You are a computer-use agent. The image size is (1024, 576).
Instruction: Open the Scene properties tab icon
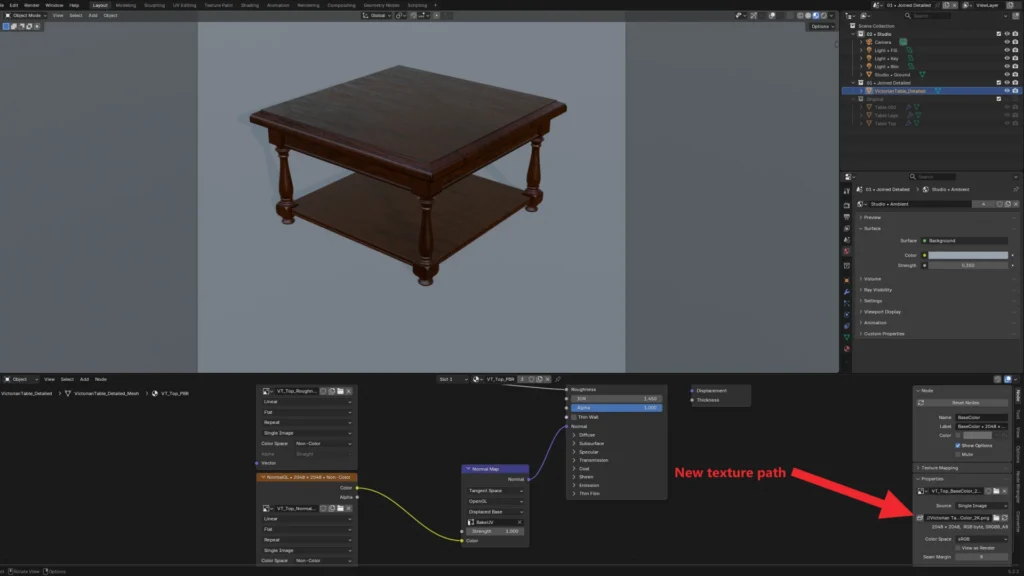click(x=846, y=240)
